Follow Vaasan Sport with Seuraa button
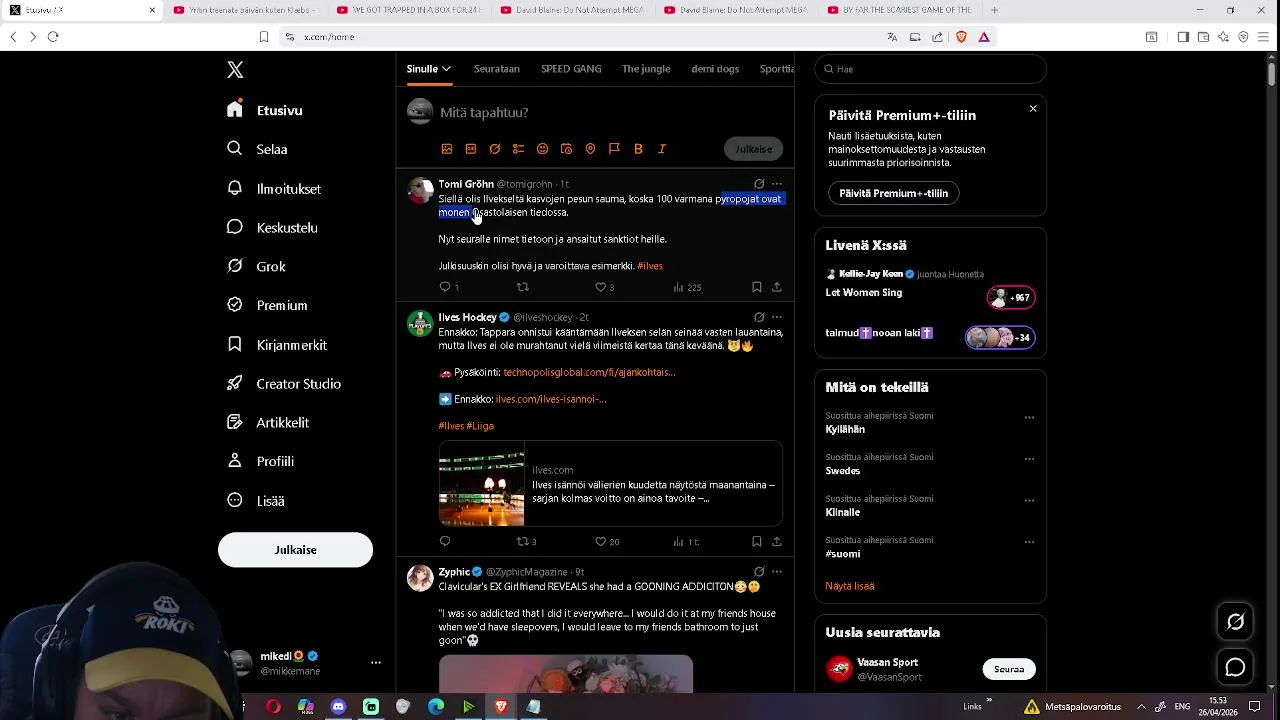Viewport: 1280px width, 720px height. [1009, 669]
